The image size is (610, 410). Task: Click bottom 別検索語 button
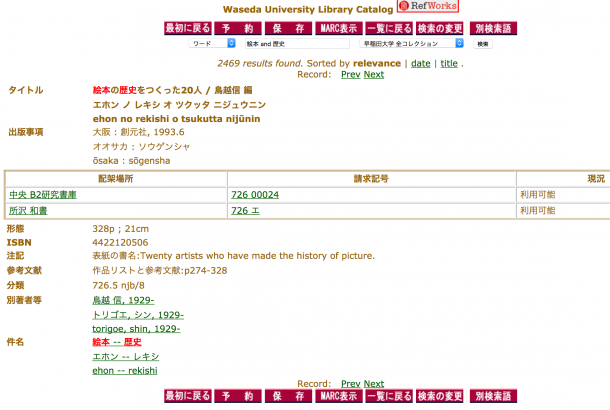pos(493,396)
